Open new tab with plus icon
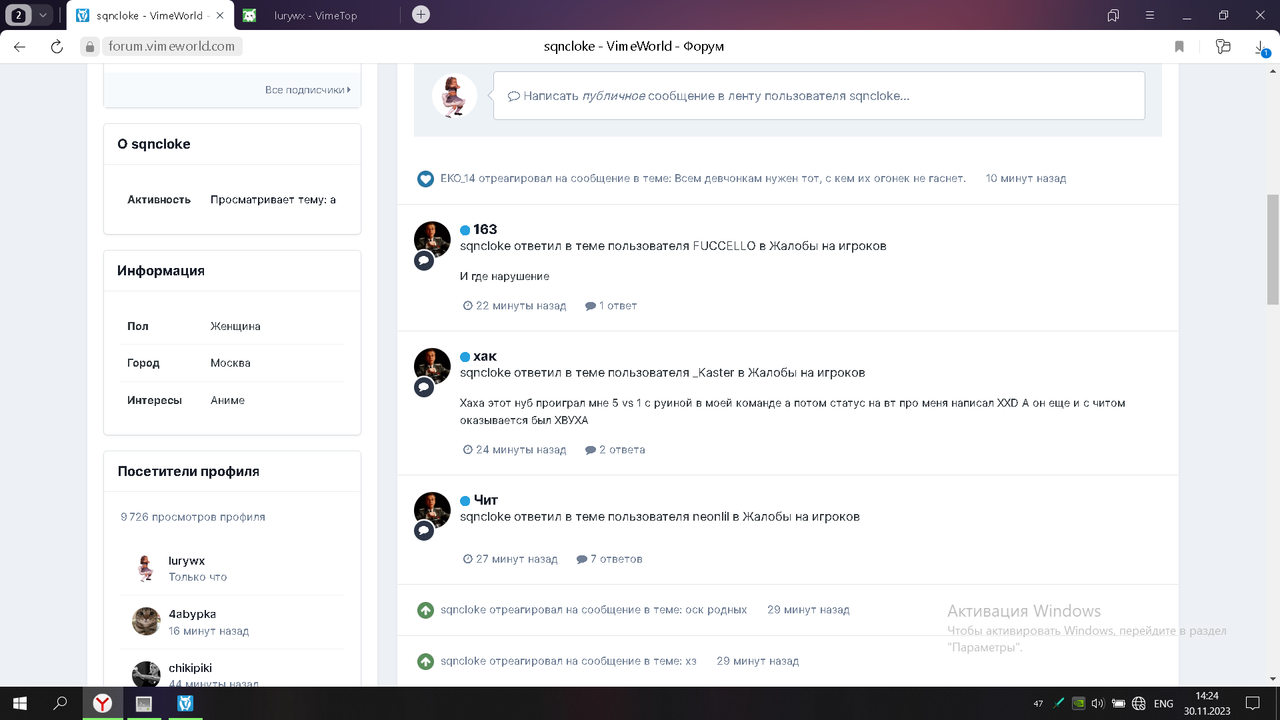Screen dimensions: 1280x720 point(421,14)
